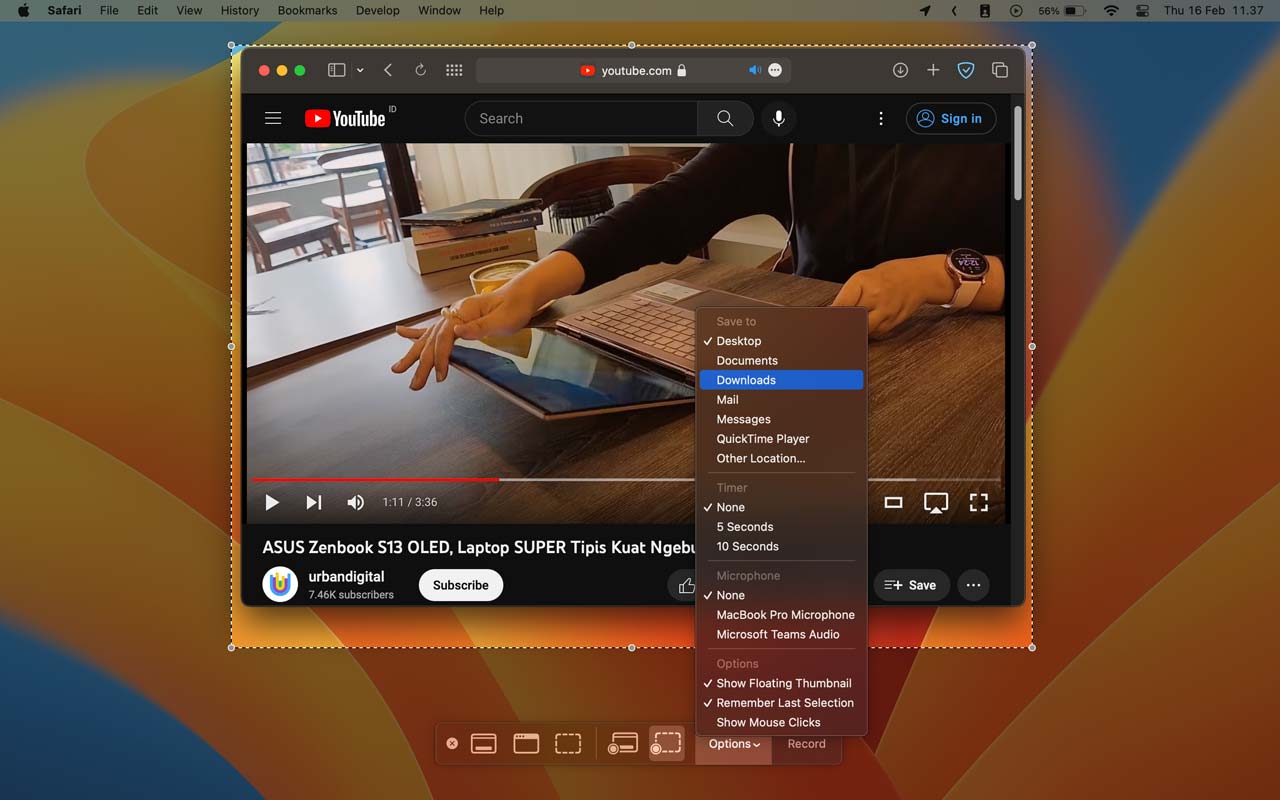This screenshot has width=1280, height=800.
Task: Select Record Entire Screen icon
Action: (x=623, y=744)
